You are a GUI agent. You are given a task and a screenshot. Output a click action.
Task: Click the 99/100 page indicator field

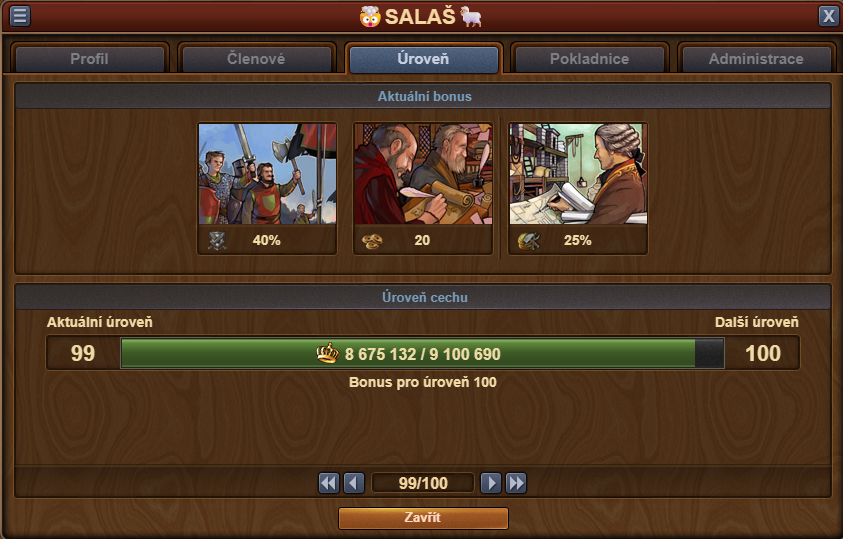point(423,483)
